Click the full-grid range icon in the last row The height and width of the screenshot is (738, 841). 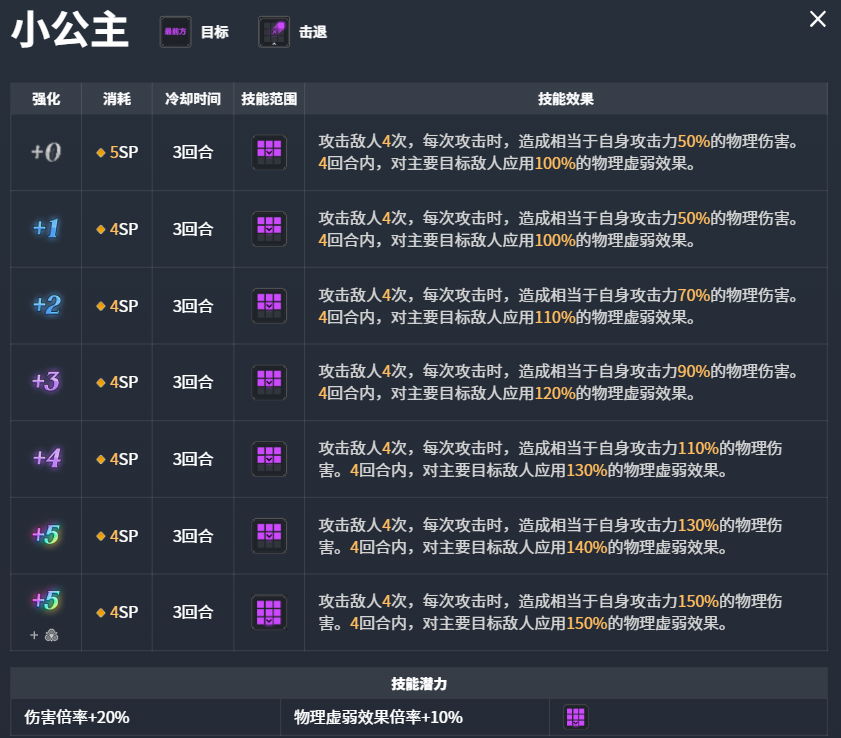point(269,612)
